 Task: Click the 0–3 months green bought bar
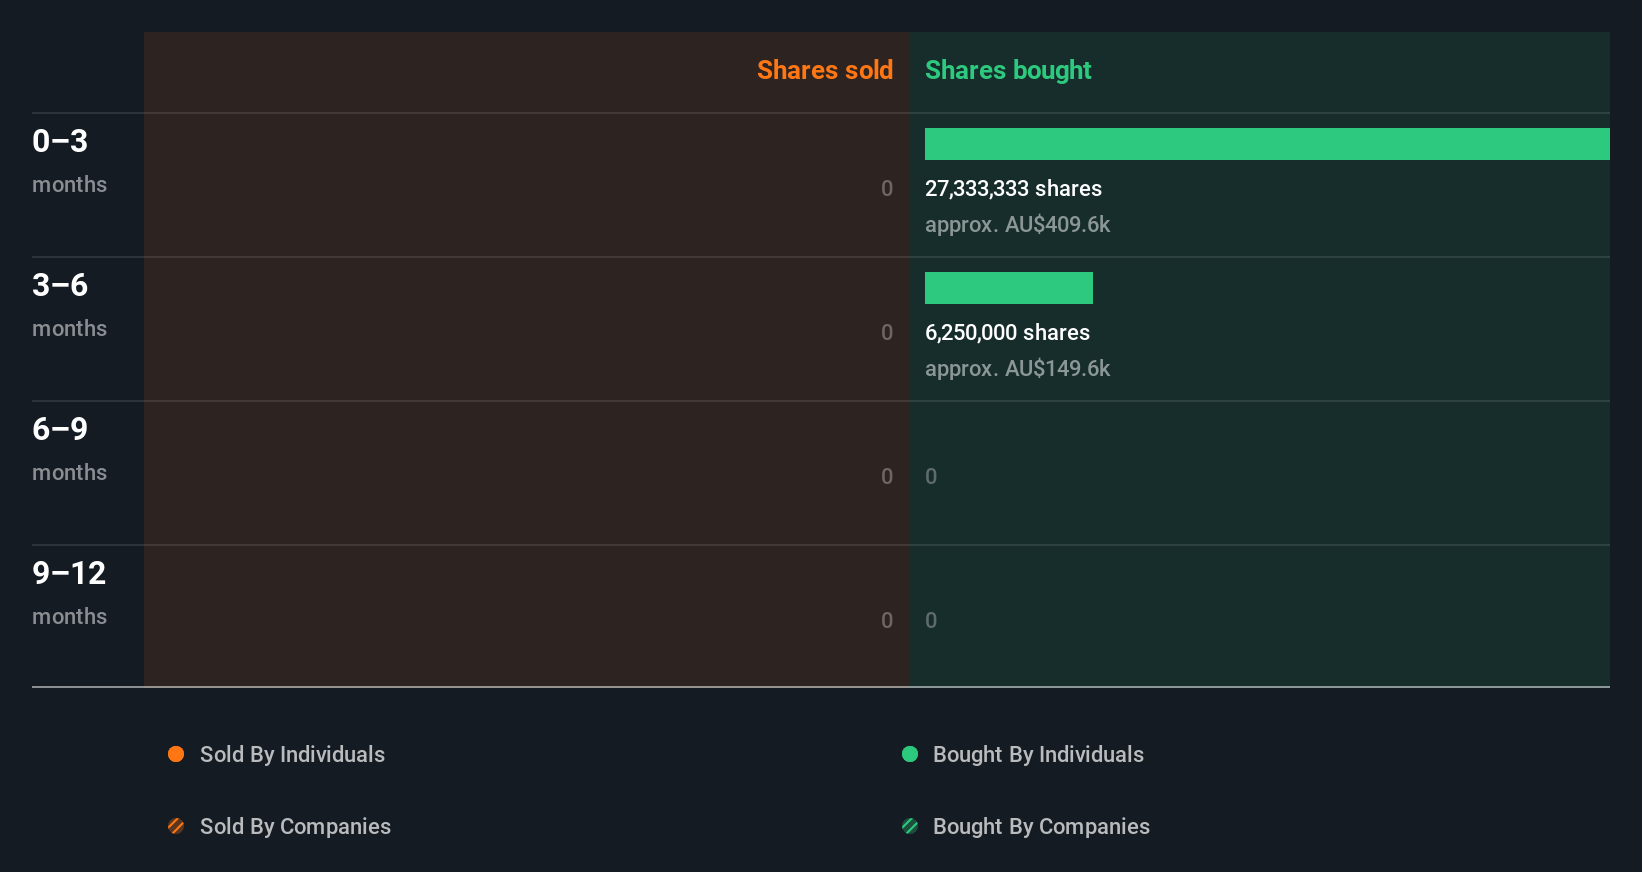1267,144
